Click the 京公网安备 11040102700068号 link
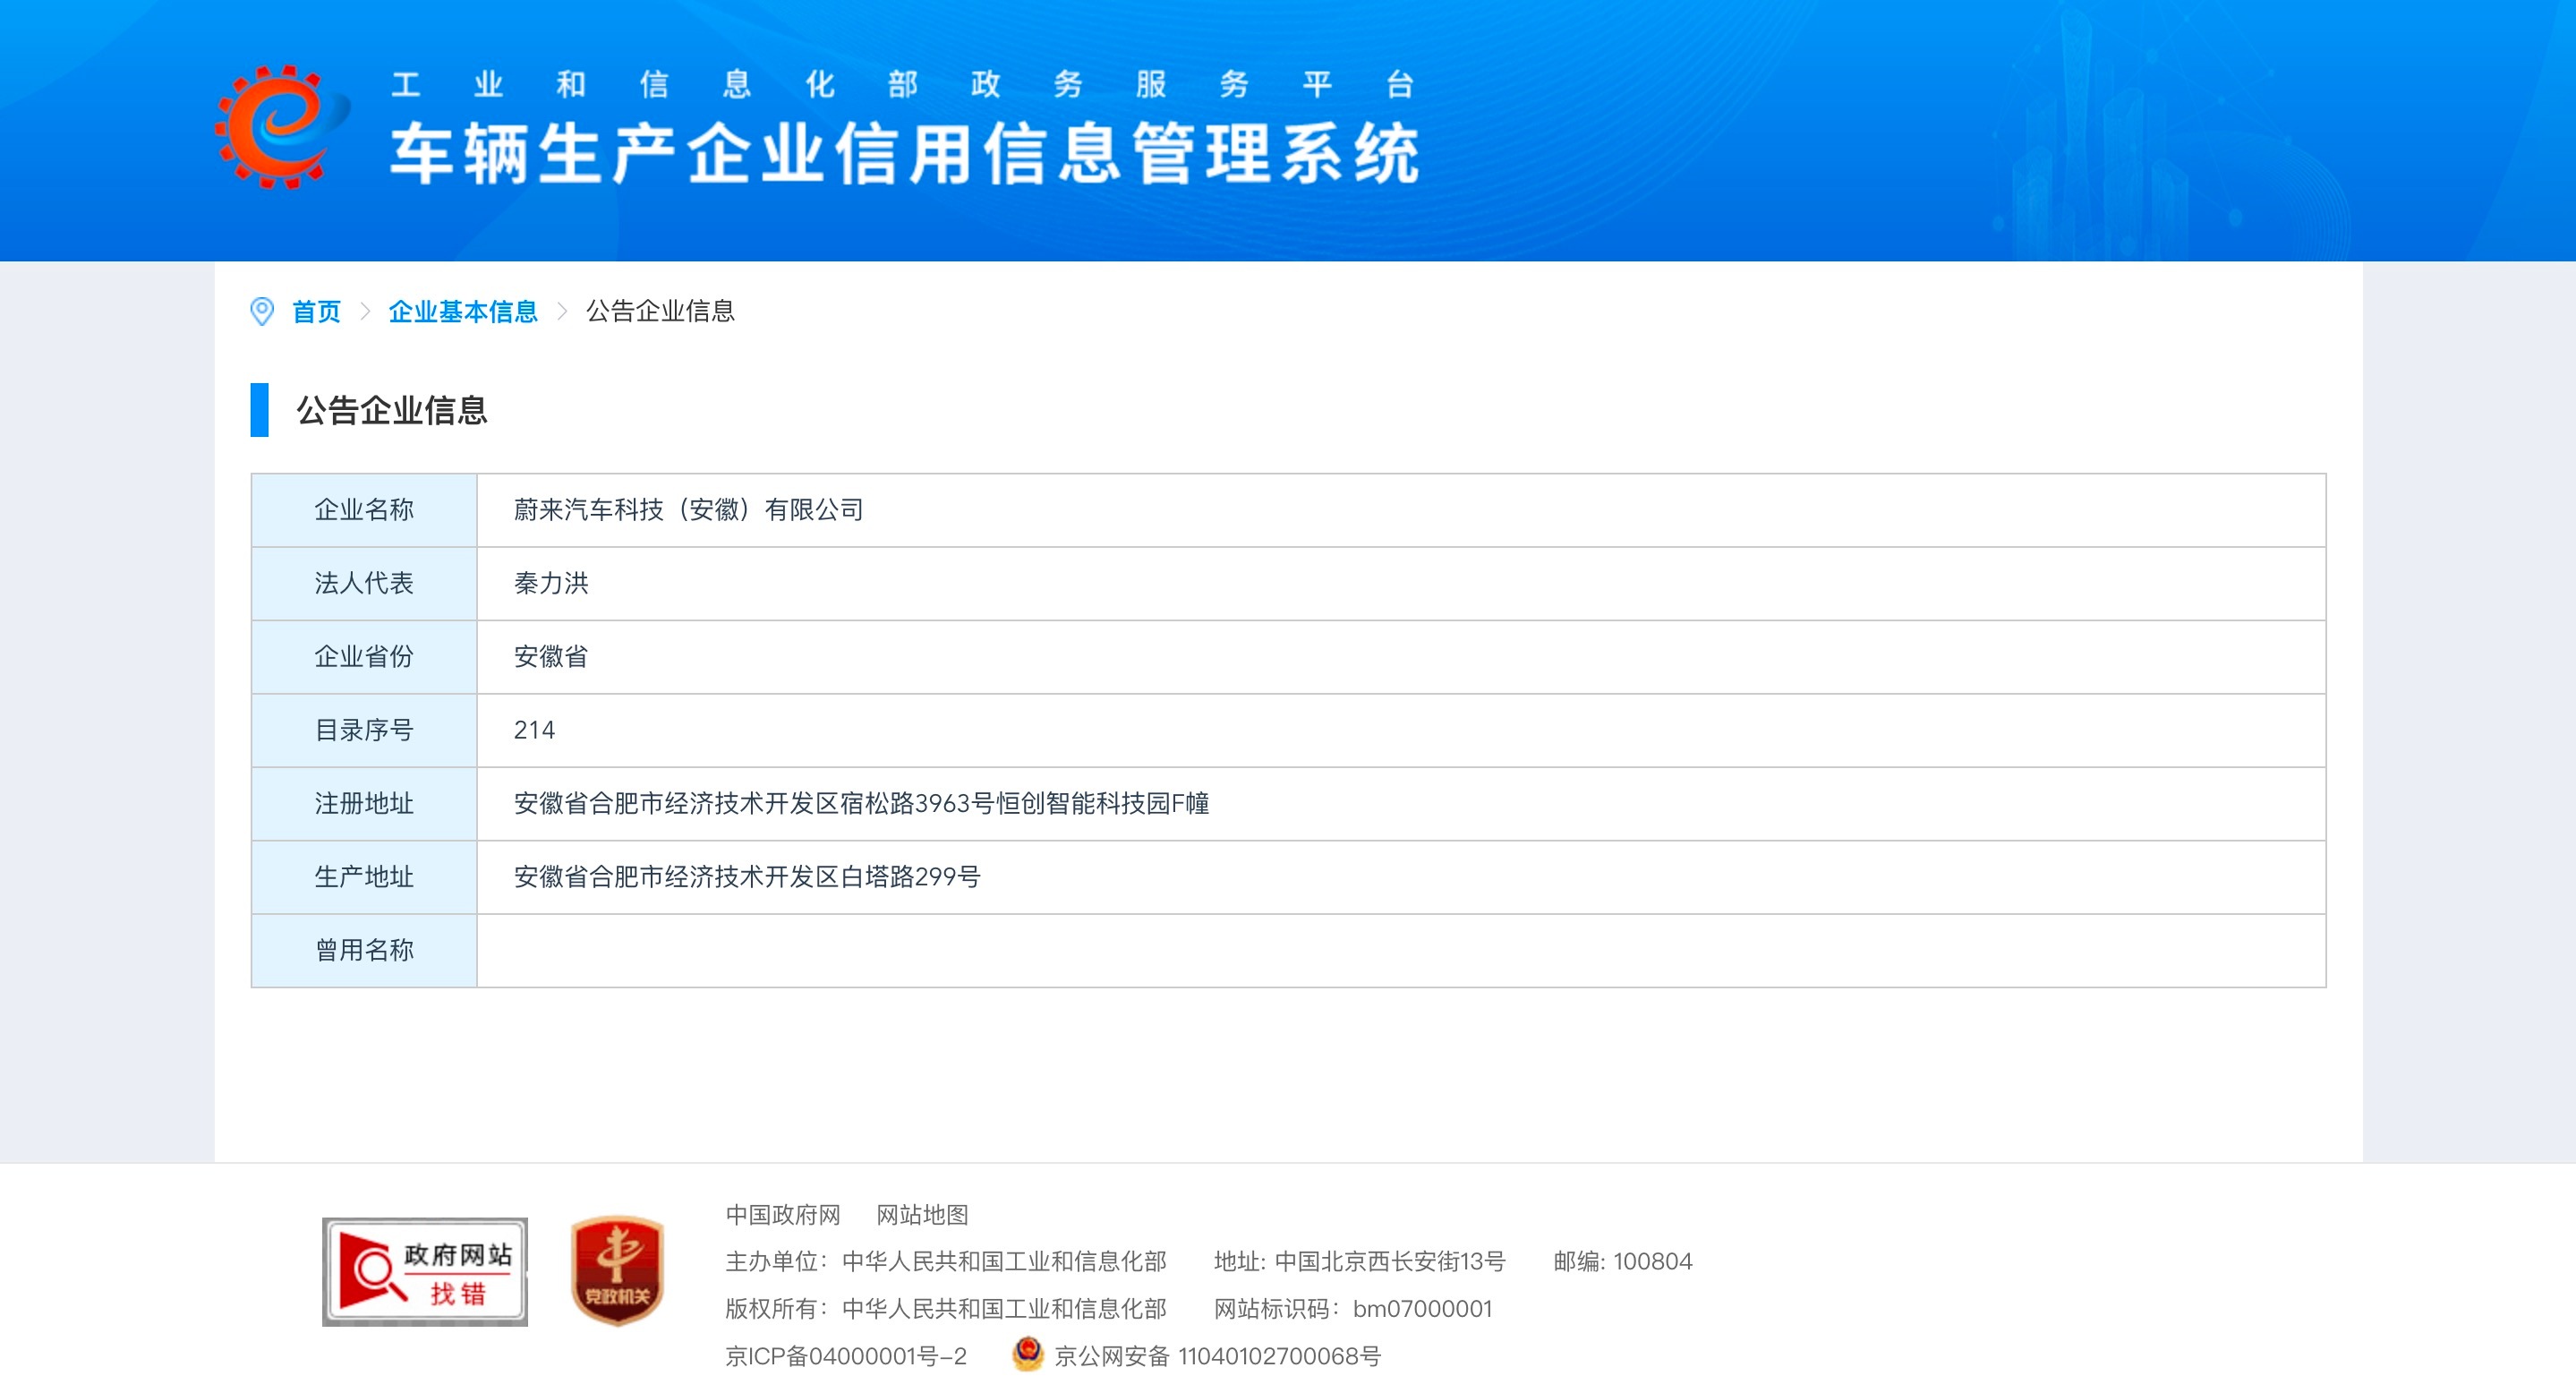2576x1393 pixels. point(1217,1356)
